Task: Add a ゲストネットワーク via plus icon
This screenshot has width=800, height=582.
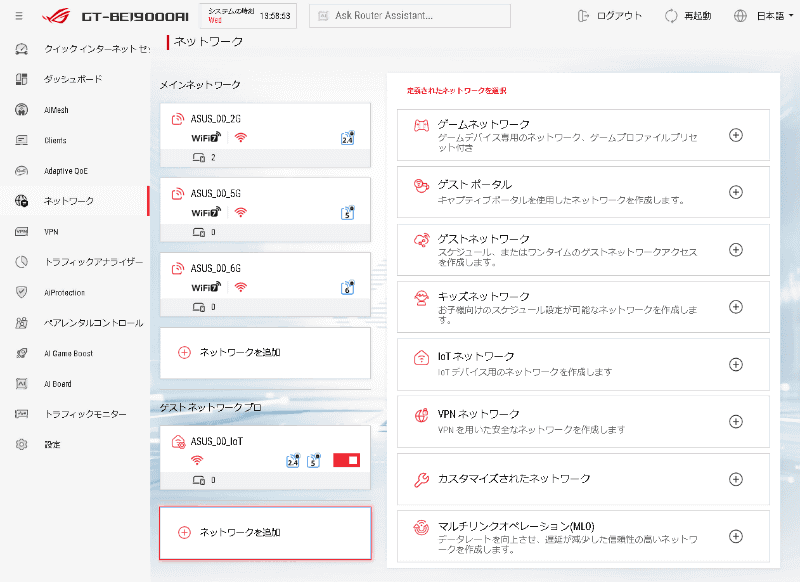Action: pos(735,250)
